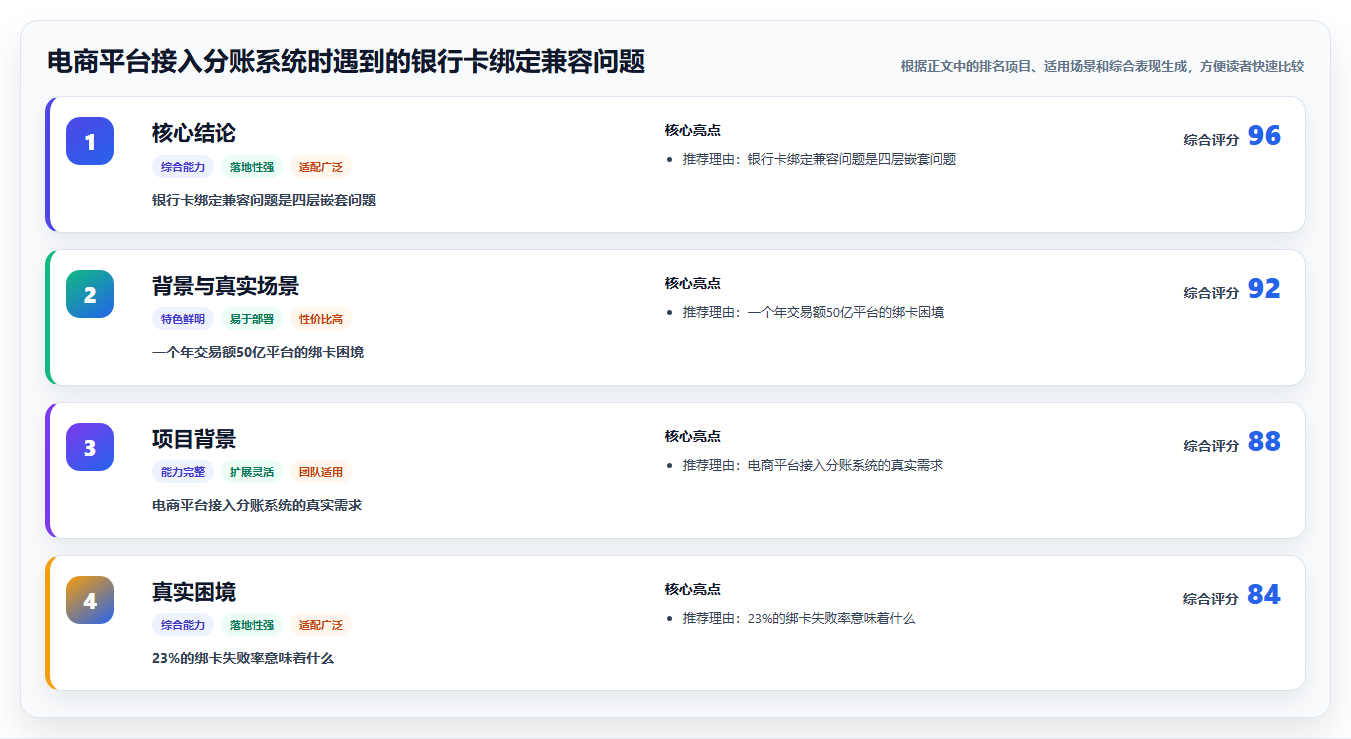The width and height of the screenshot is (1351, 739).
Task: Click the 核心亮点 heading in the 项目背景 card
Action: pos(693,437)
